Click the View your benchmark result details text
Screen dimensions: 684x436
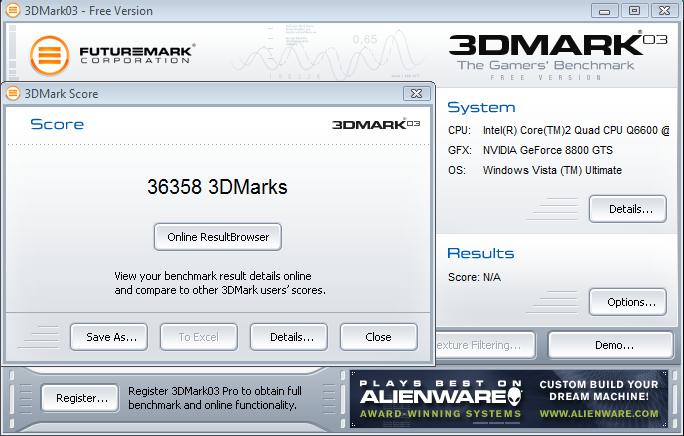(x=220, y=283)
